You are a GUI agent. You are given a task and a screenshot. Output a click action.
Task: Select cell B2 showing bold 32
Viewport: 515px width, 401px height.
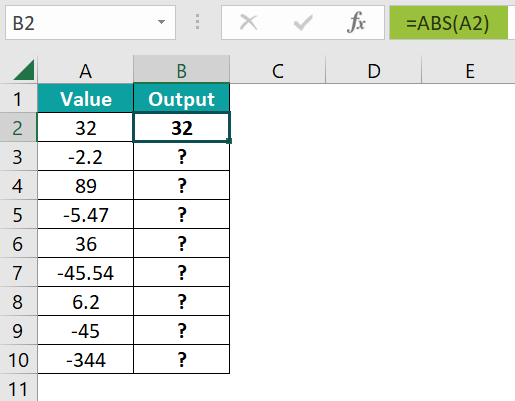pyautogui.click(x=182, y=127)
